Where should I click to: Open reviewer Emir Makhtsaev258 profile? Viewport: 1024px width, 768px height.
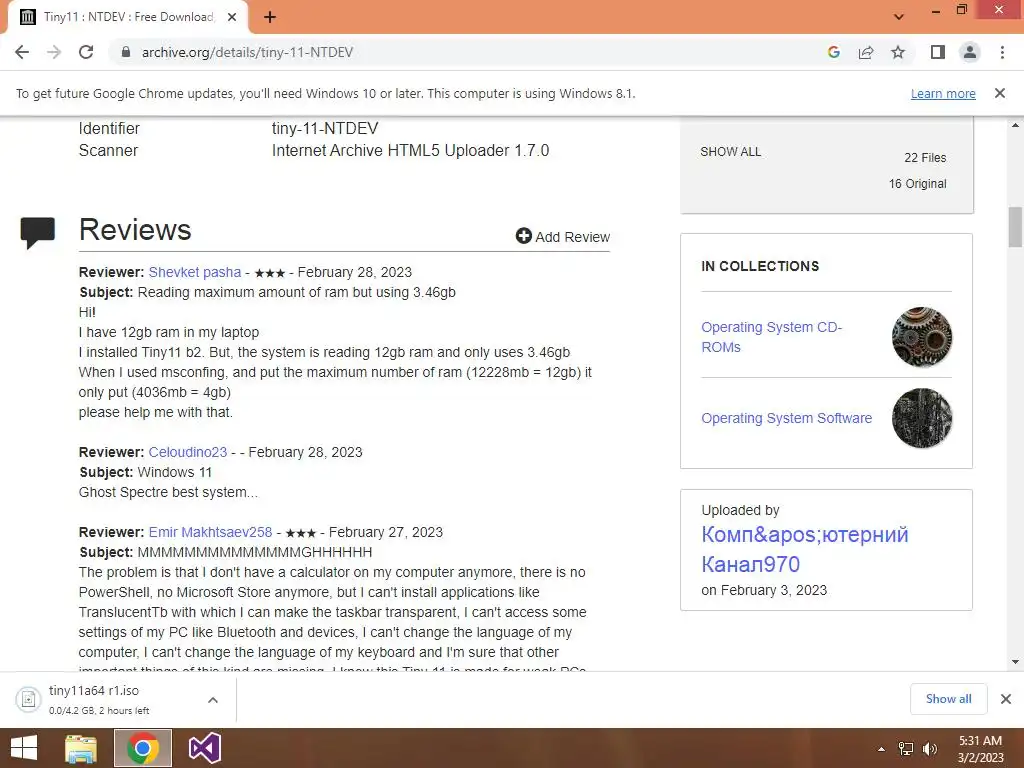[210, 532]
